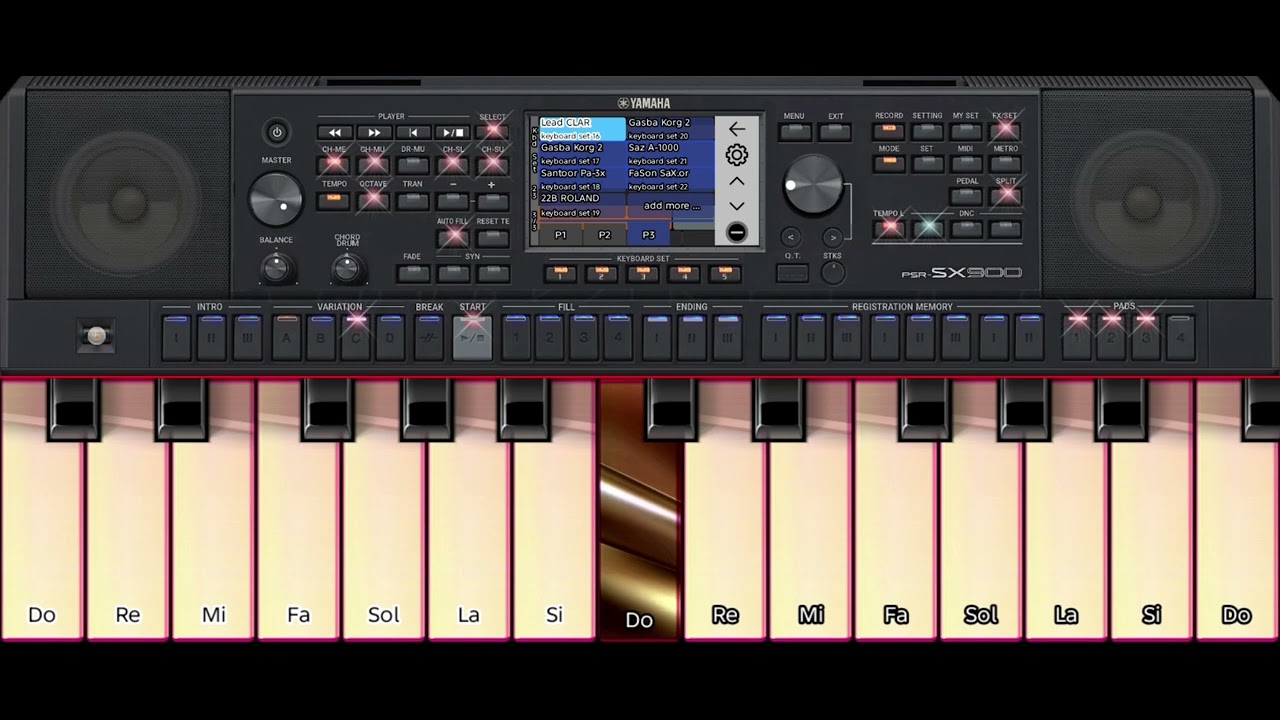Screen dimensions: 1280x720
Task: Click the RESET TE button
Action: tap(492, 237)
